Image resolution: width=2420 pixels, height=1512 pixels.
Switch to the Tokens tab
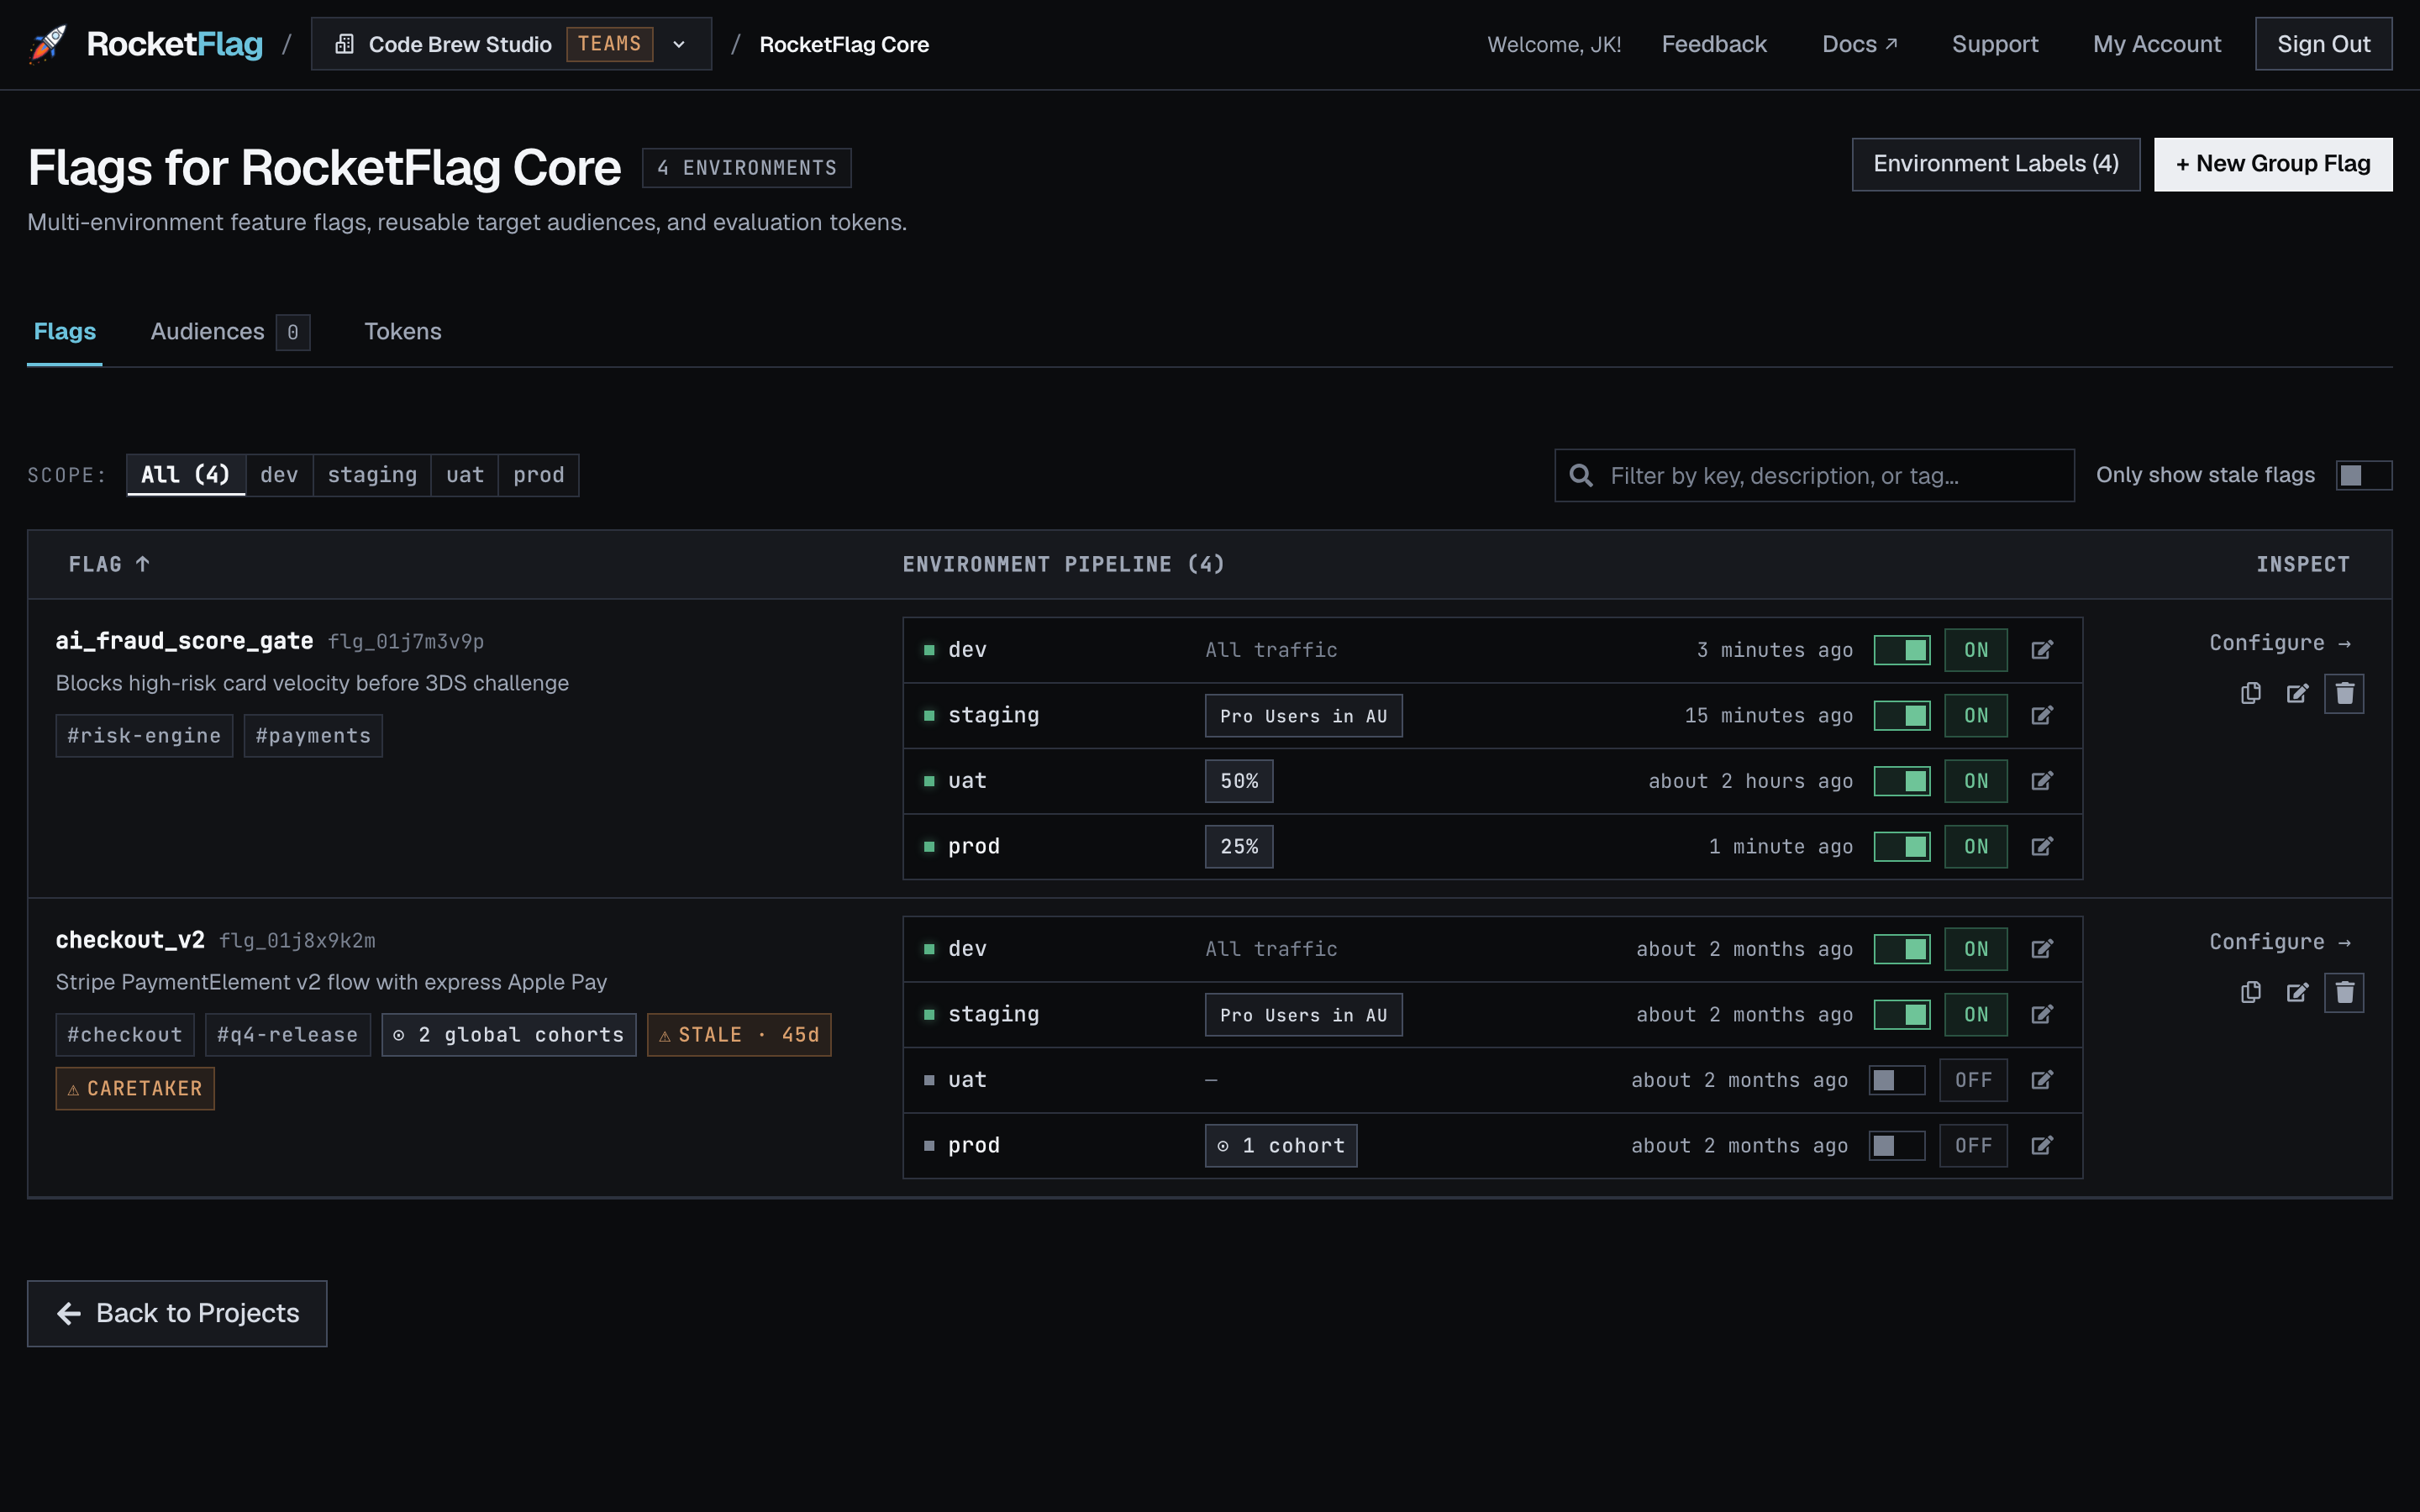point(402,331)
